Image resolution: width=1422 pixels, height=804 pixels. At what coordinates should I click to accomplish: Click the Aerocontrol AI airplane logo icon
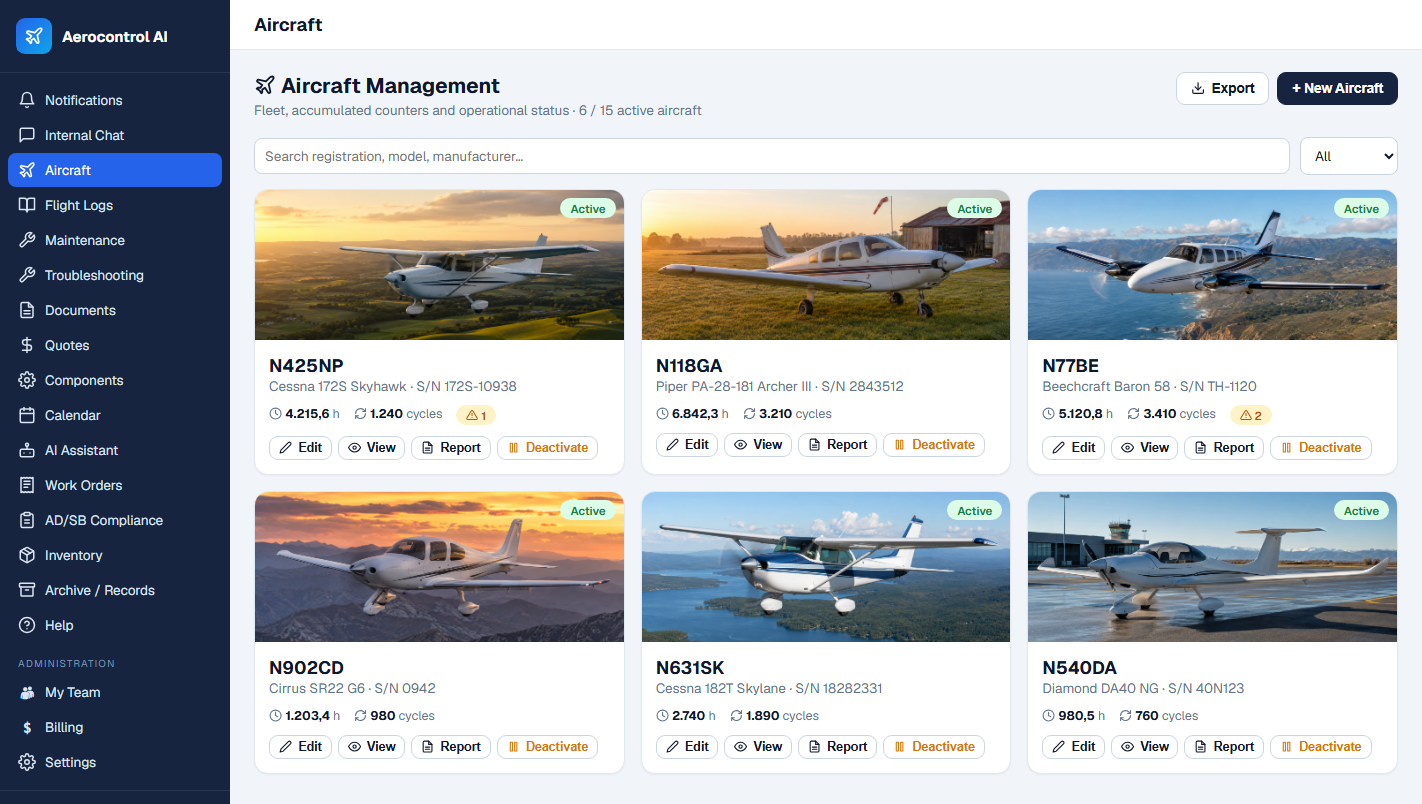pos(34,36)
